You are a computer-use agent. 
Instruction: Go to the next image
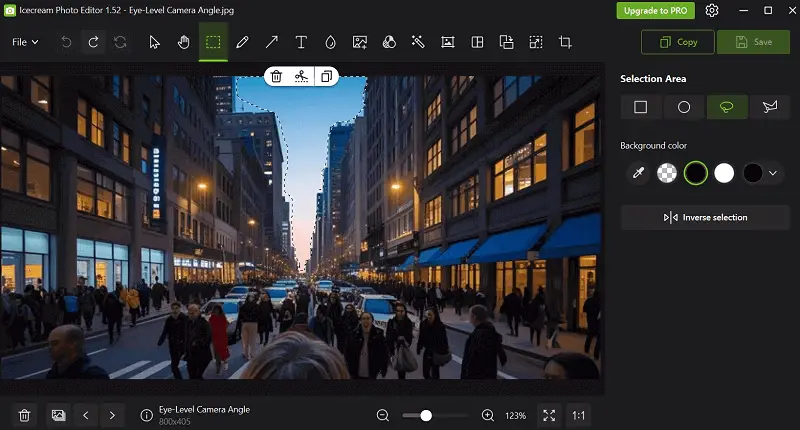tap(112, 415)
